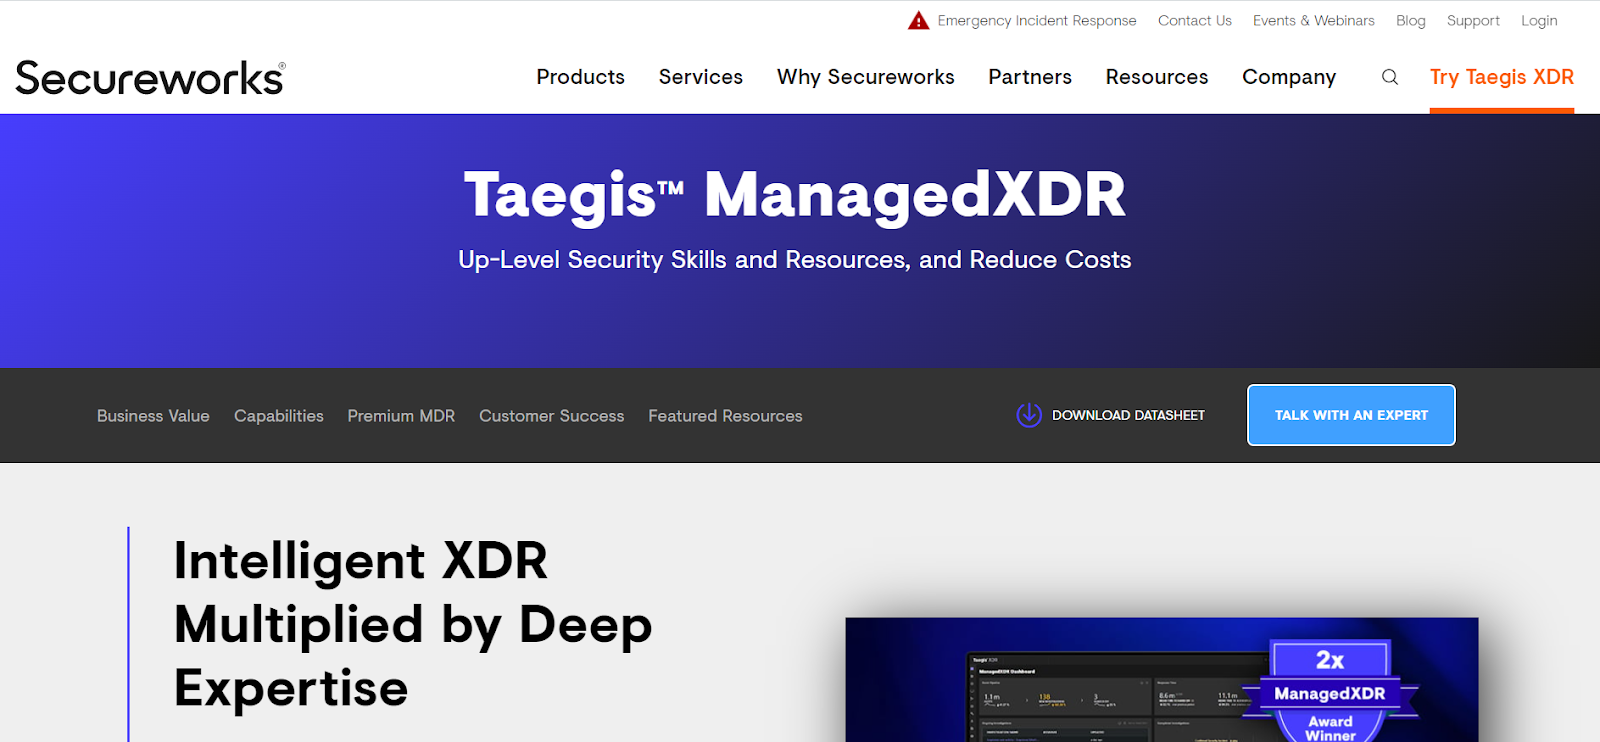Click the red emergency warning triangle icon
This screenshot has width=1600, height=742.
(x=918, y=20)
